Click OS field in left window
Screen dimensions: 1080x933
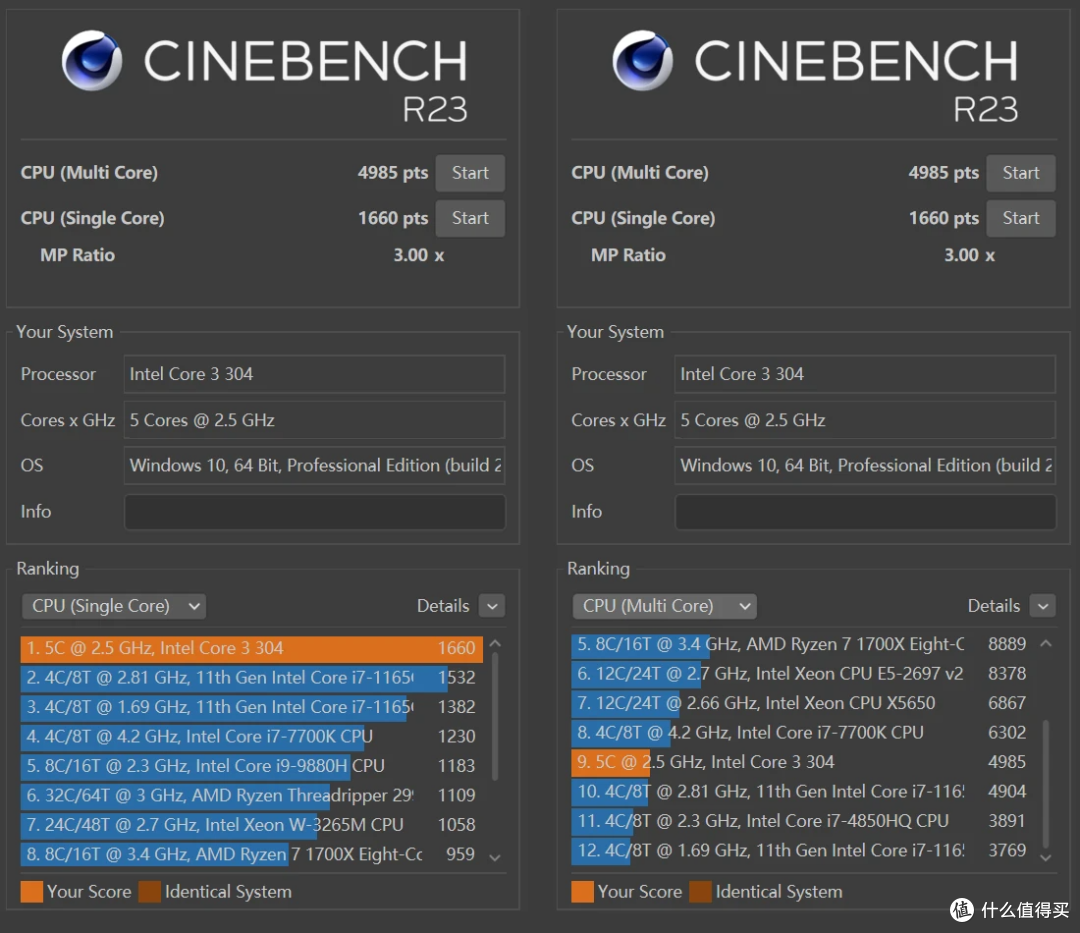pos(315,465)
